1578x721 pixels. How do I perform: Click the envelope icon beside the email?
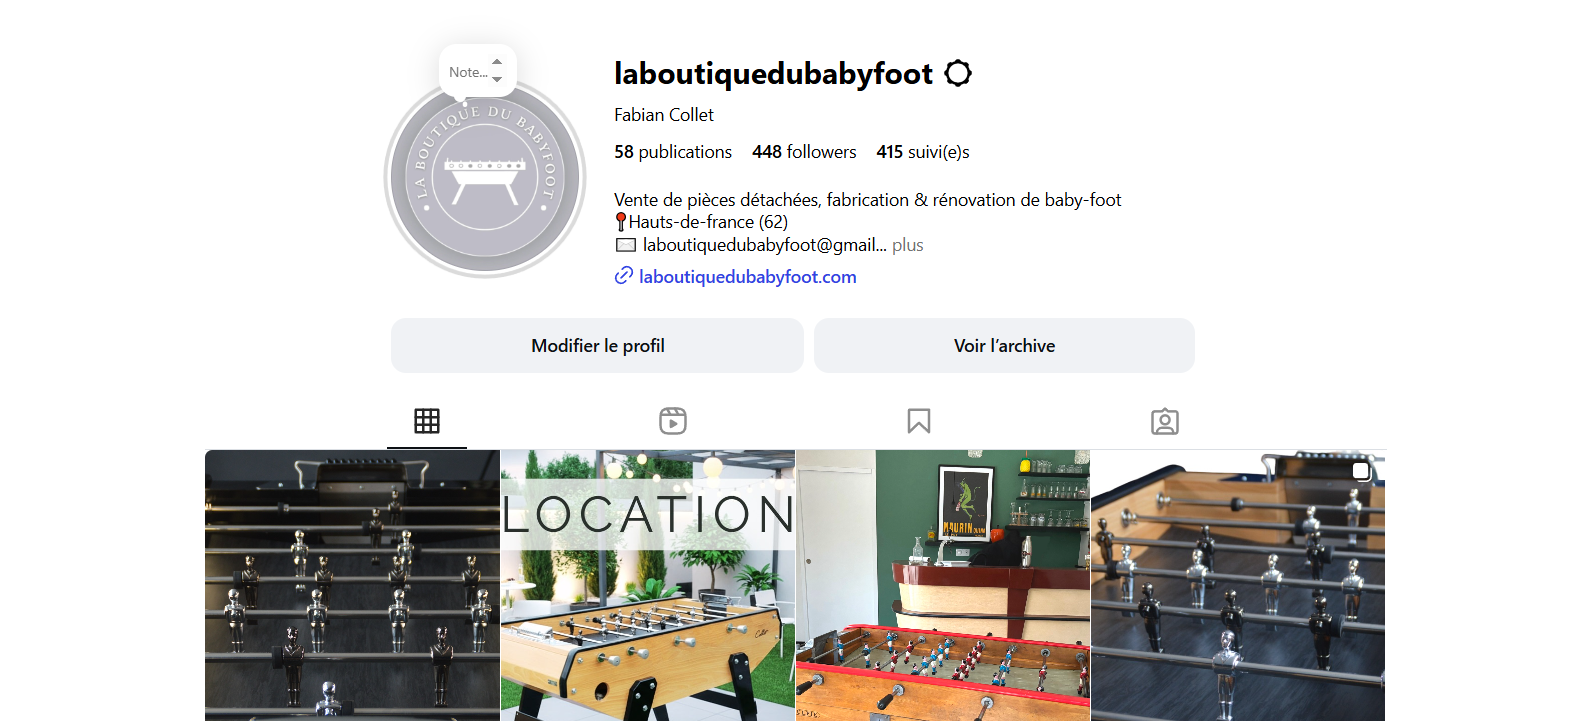click(626, 245)
